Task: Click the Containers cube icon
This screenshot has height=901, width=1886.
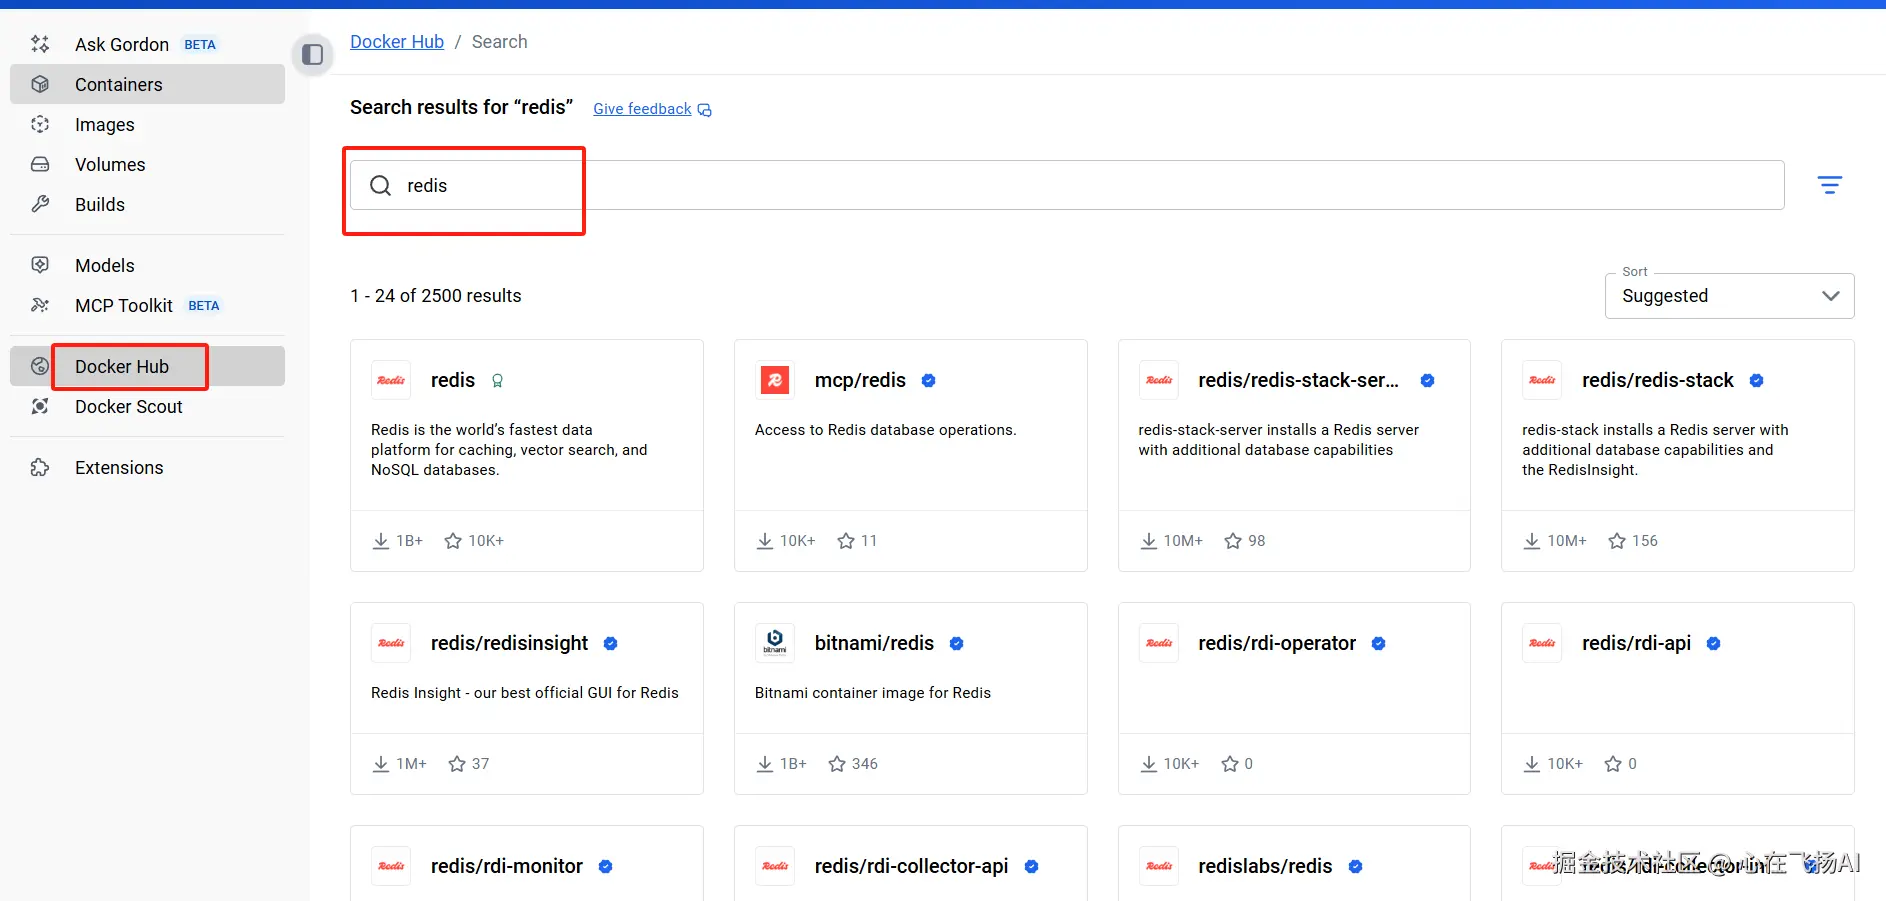Action: pyautogui.click(x=40, y=84)
